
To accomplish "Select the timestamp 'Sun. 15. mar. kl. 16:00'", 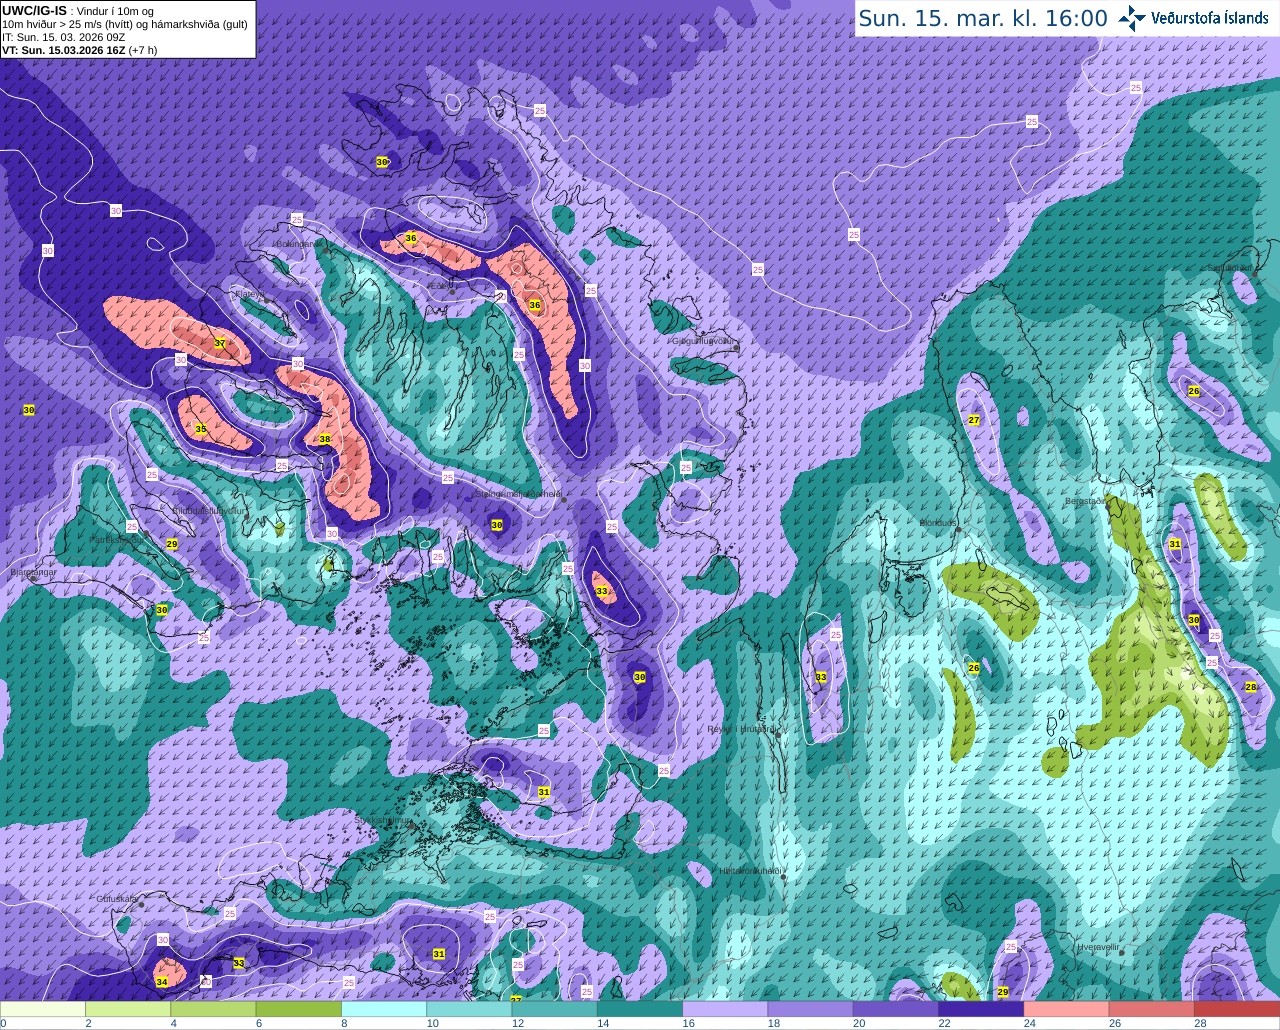I will point(983,18).
